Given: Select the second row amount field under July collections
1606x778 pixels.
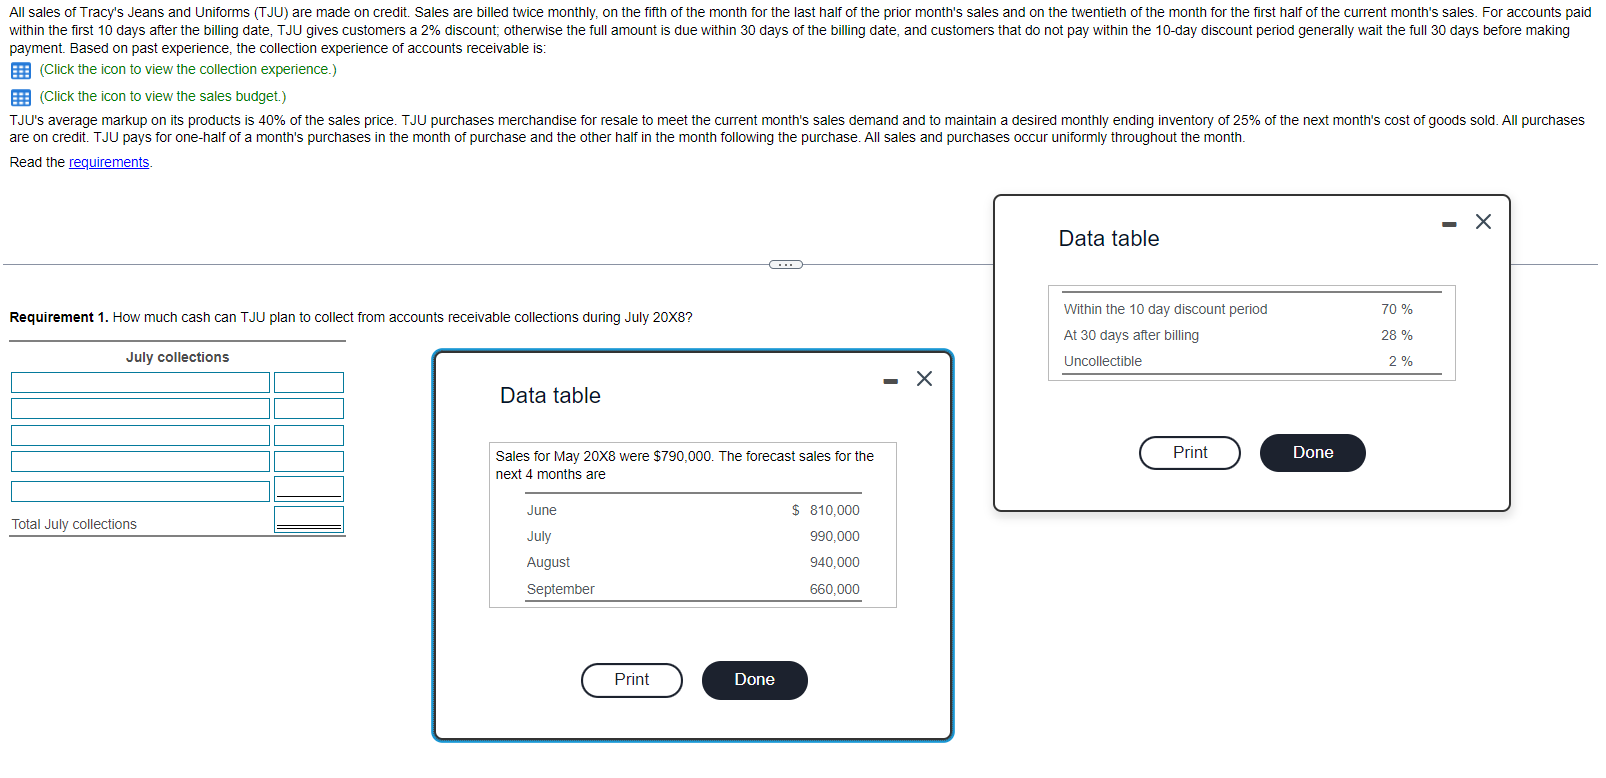Looking at the screenshot, I should [x=309, y=409].
